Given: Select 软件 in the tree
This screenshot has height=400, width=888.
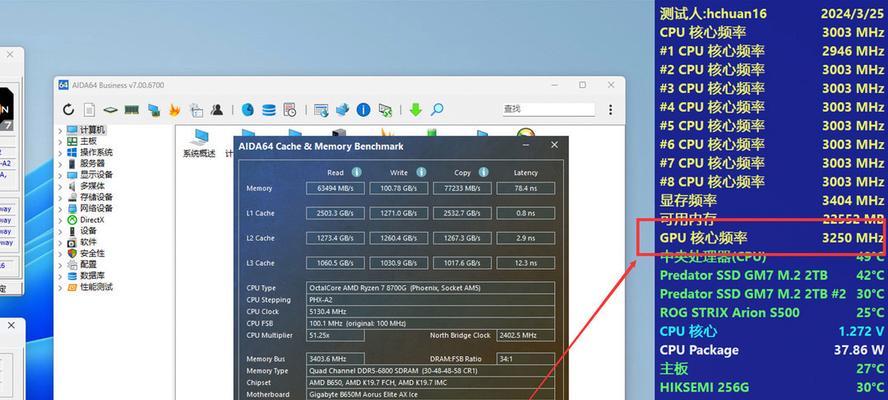Looking at the screenshot, I should tap(88, 242).
